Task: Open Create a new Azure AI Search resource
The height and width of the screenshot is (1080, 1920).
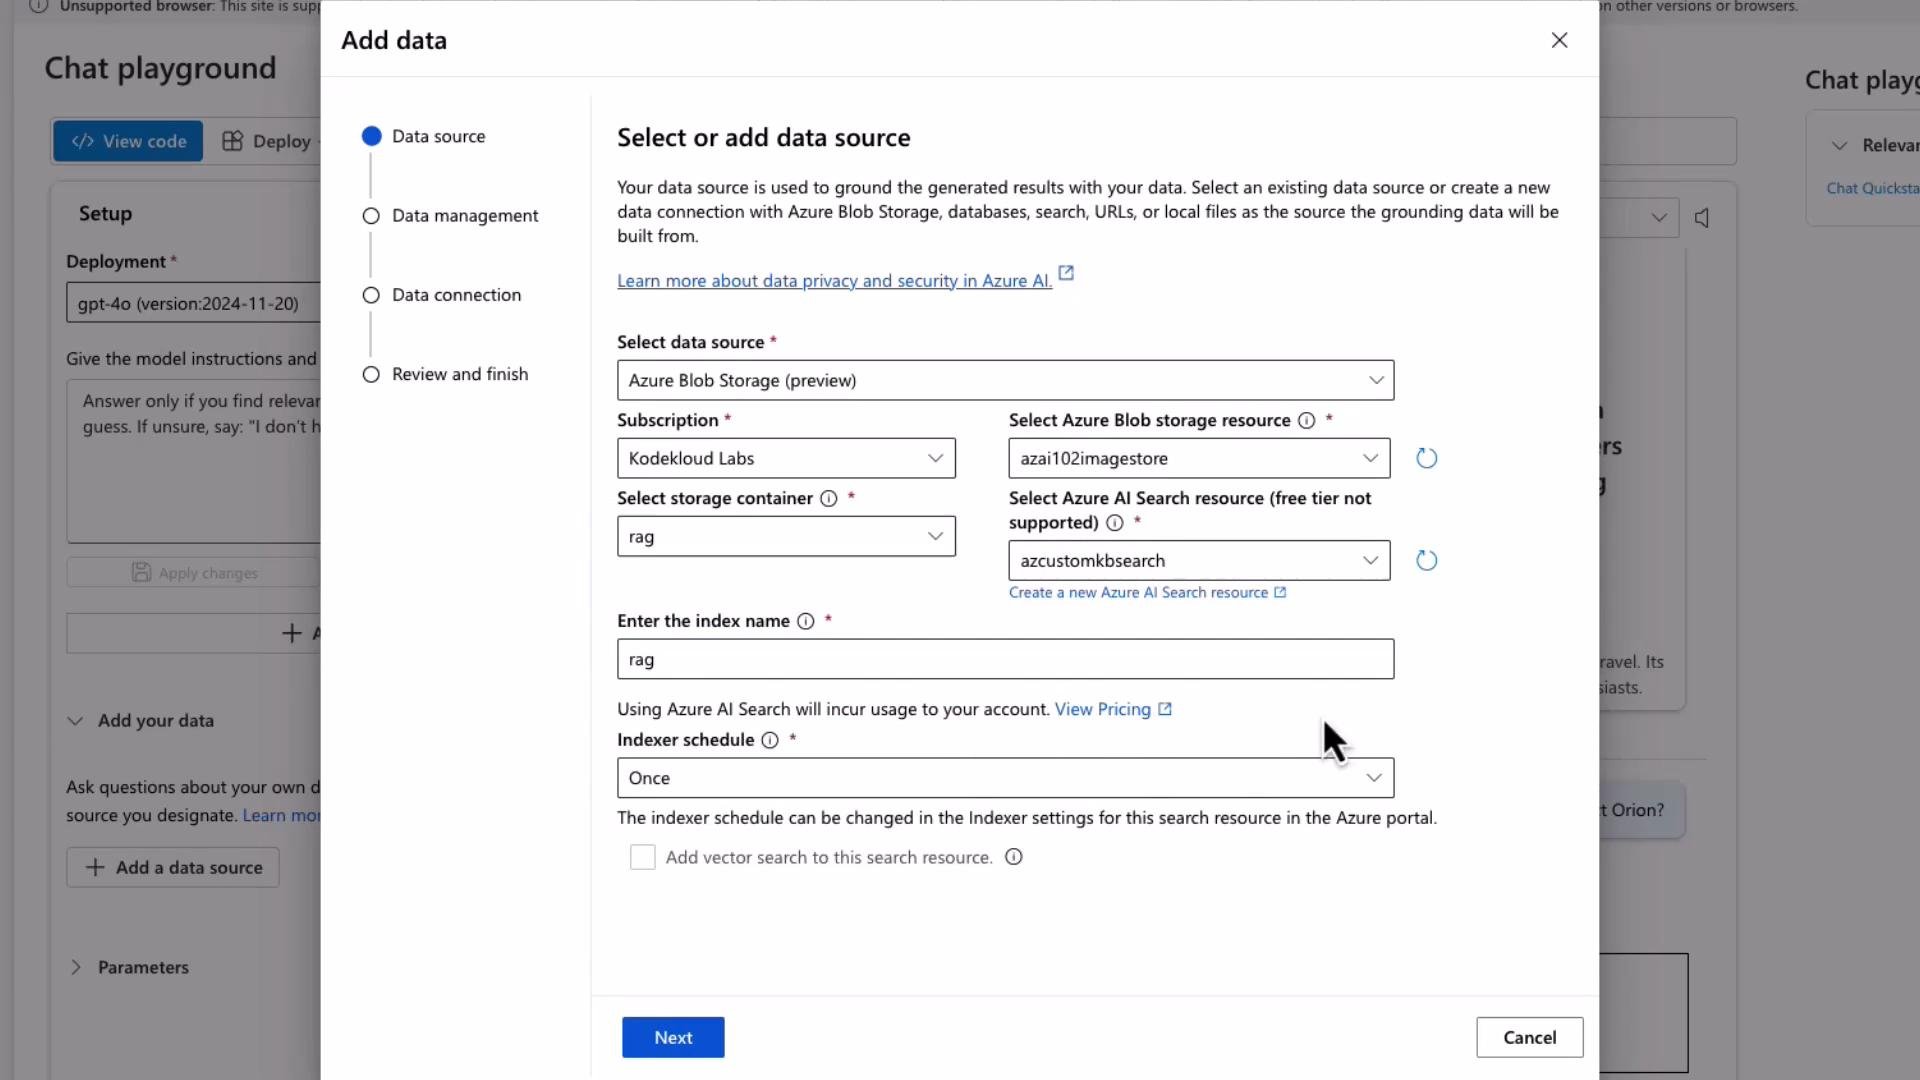Action: (x=1147, y=593)
